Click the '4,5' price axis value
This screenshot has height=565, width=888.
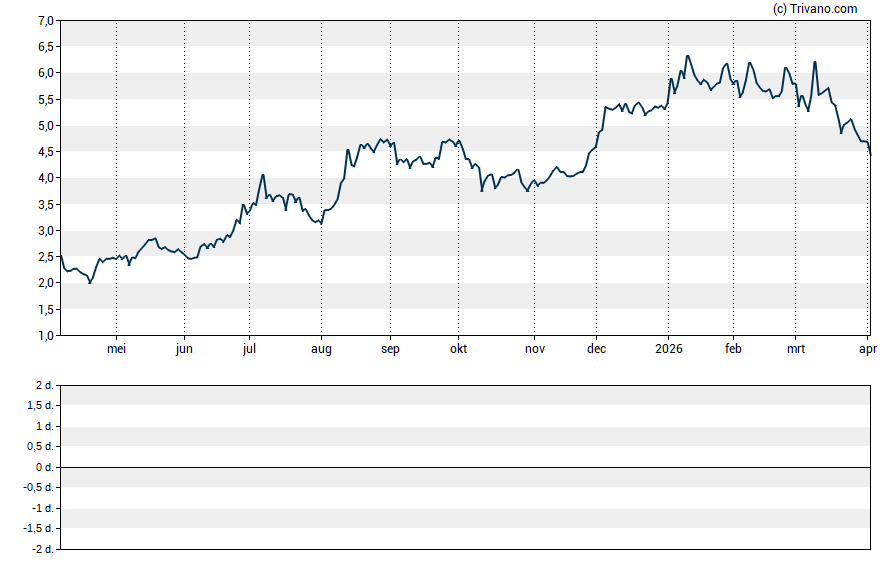pos(46,152)
